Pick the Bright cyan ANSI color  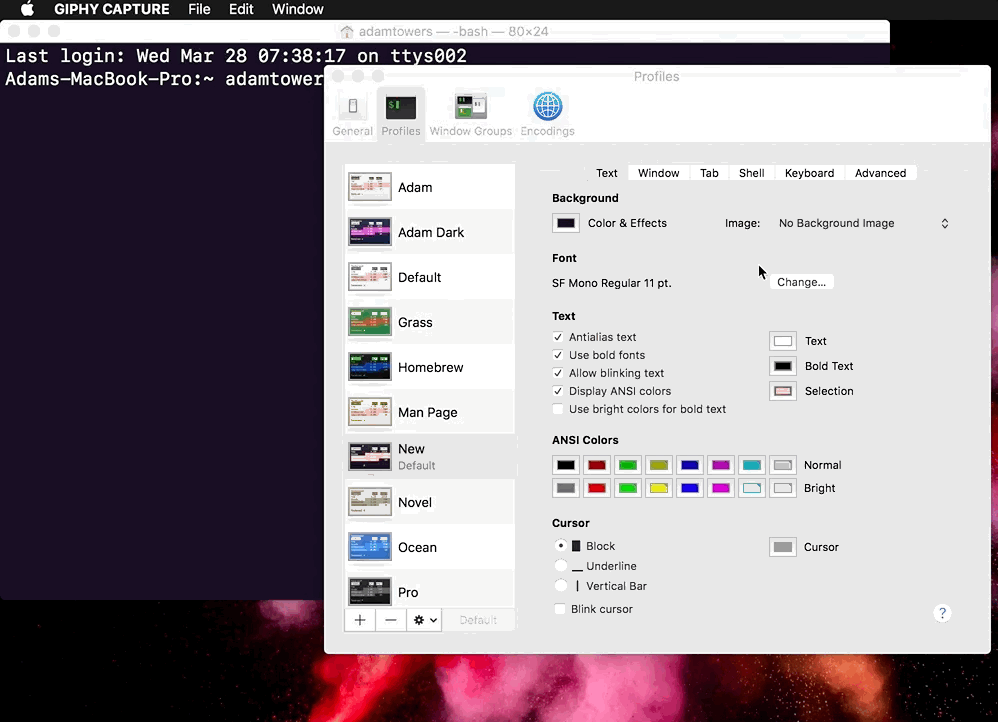click(x=752, y=488)
